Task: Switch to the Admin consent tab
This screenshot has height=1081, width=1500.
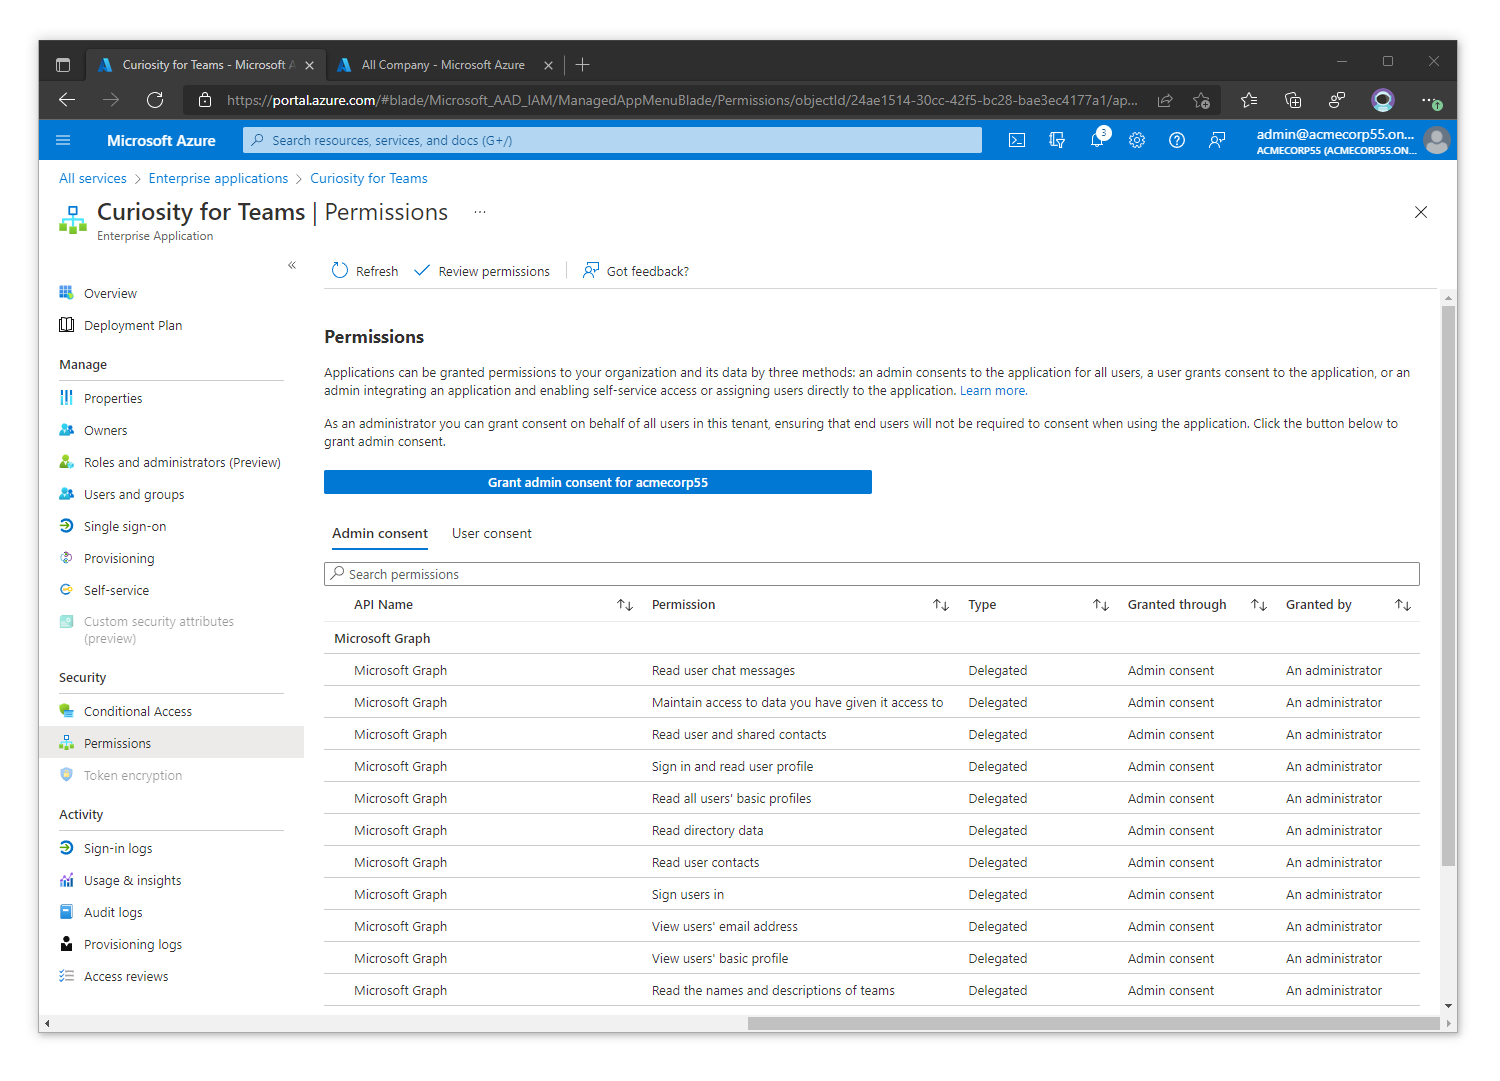Action: [x=380, y=533]
